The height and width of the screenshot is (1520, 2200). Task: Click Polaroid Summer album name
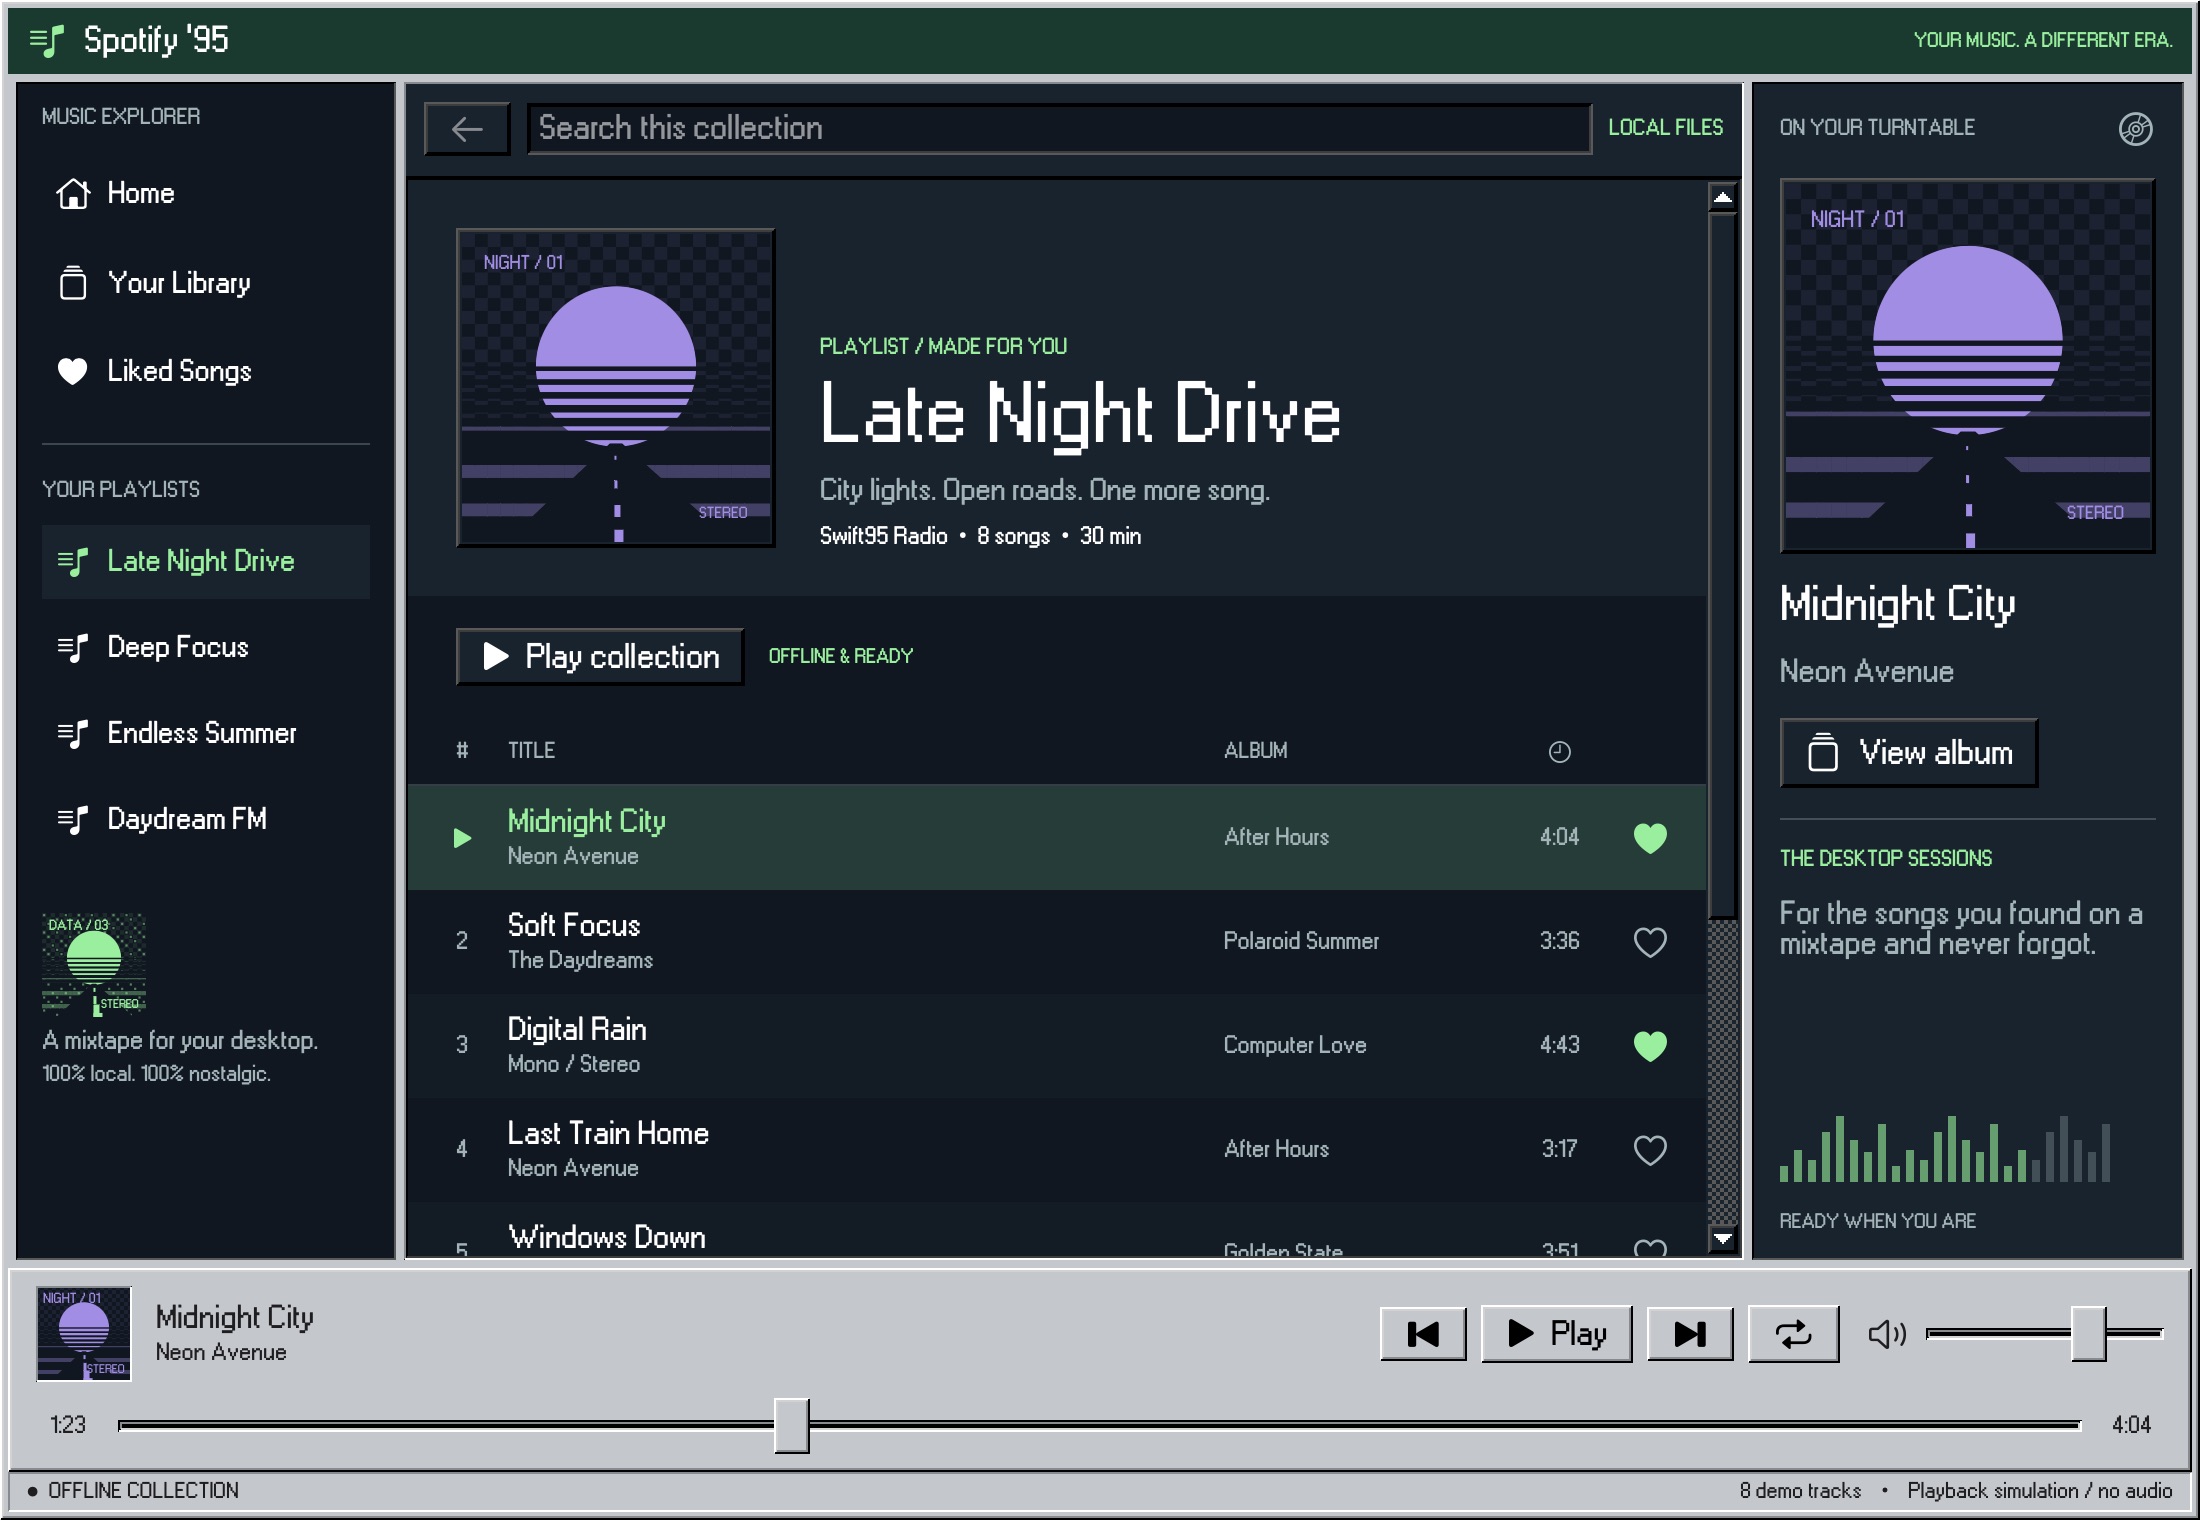click(x=1301, y=941)
